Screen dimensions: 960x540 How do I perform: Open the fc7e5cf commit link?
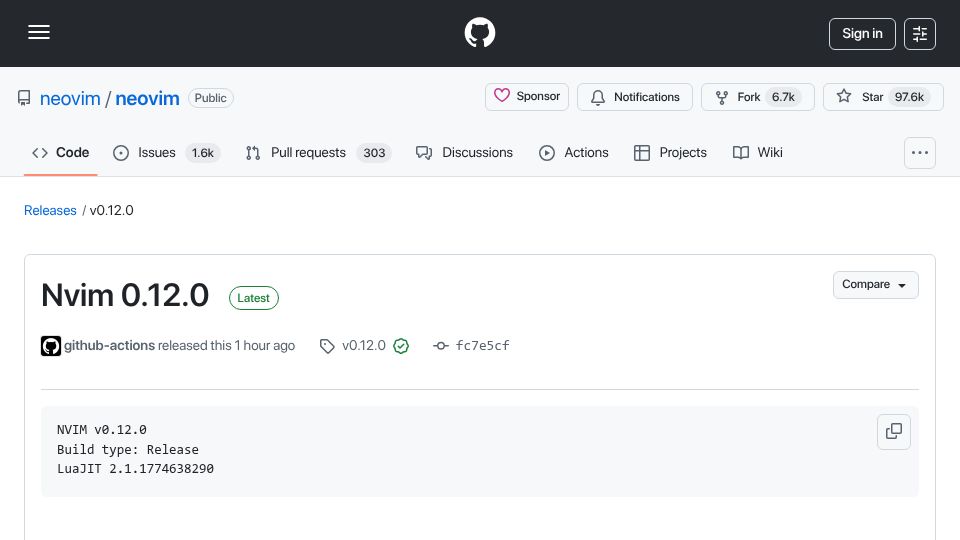click(x=482, y=345)
